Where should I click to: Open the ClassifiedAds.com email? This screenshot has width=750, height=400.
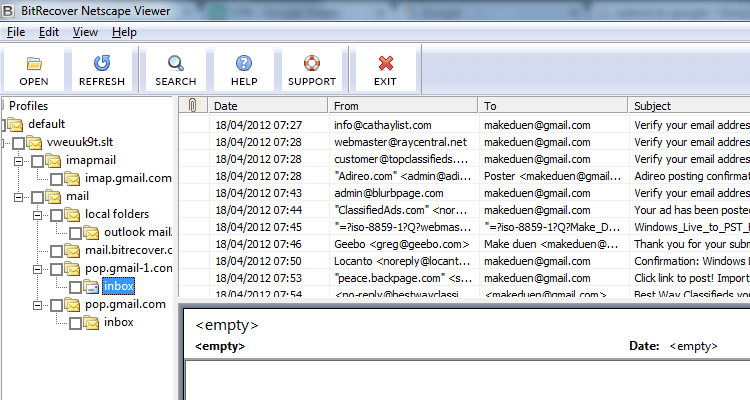coord(464,211)
